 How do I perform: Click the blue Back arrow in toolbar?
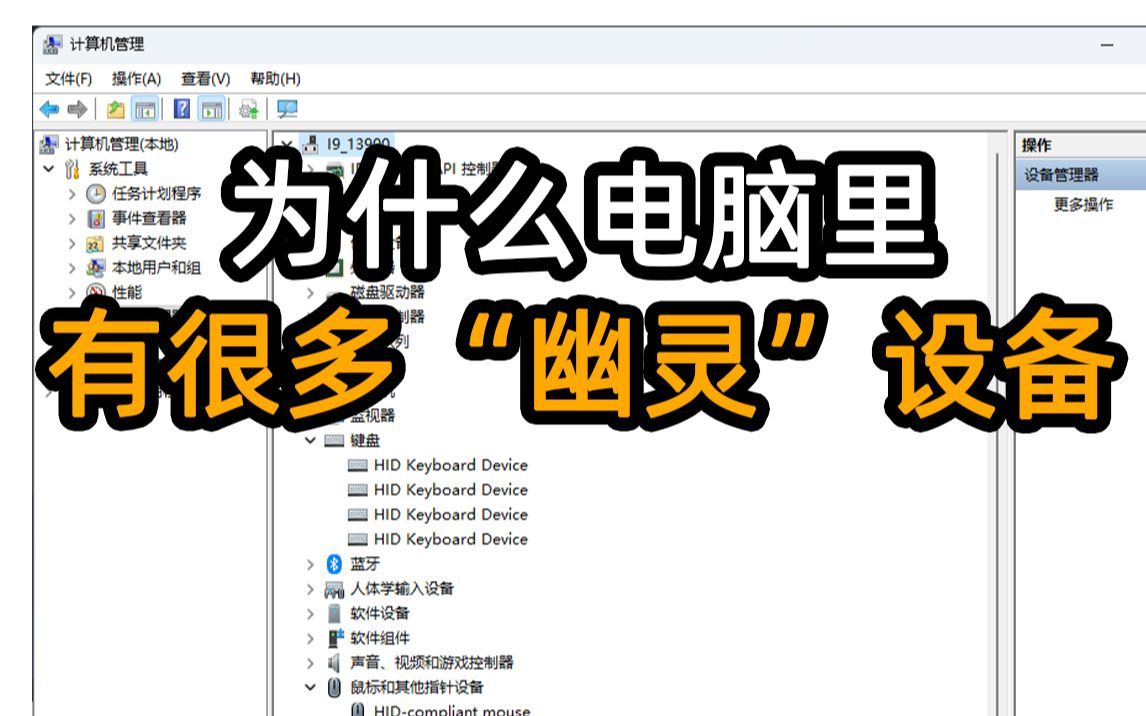(x=49, y=109)
